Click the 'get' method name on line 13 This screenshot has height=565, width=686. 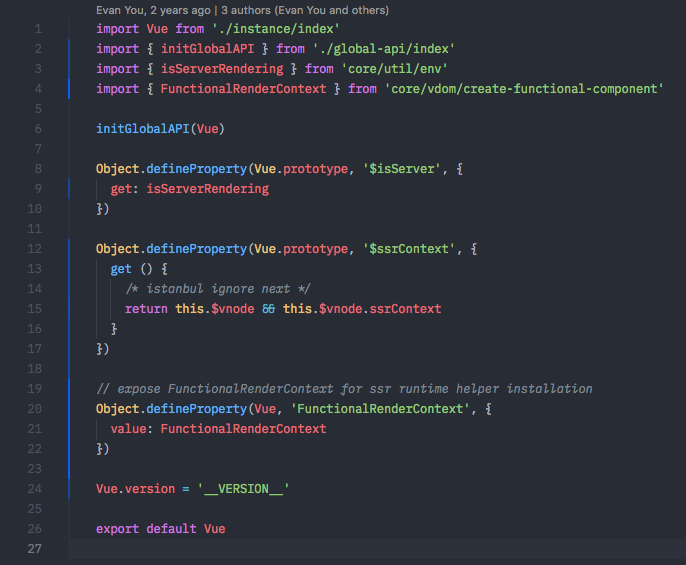click(x=121, y=269)
